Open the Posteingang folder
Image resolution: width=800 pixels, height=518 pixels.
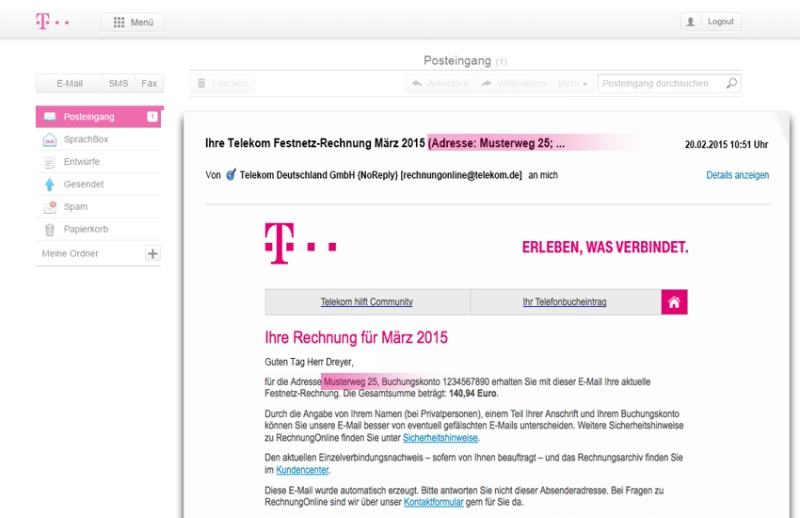pyautogui.click(x=99, y=117)
